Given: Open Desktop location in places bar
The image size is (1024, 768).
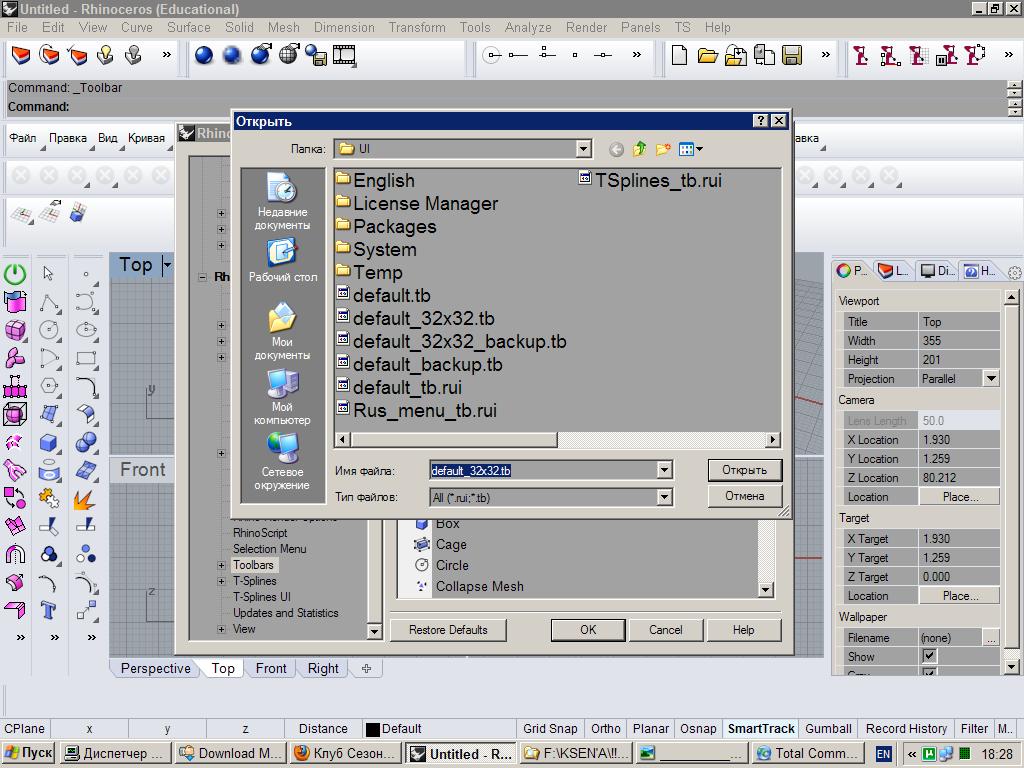Looking at the screenshot, I should 282,260.
